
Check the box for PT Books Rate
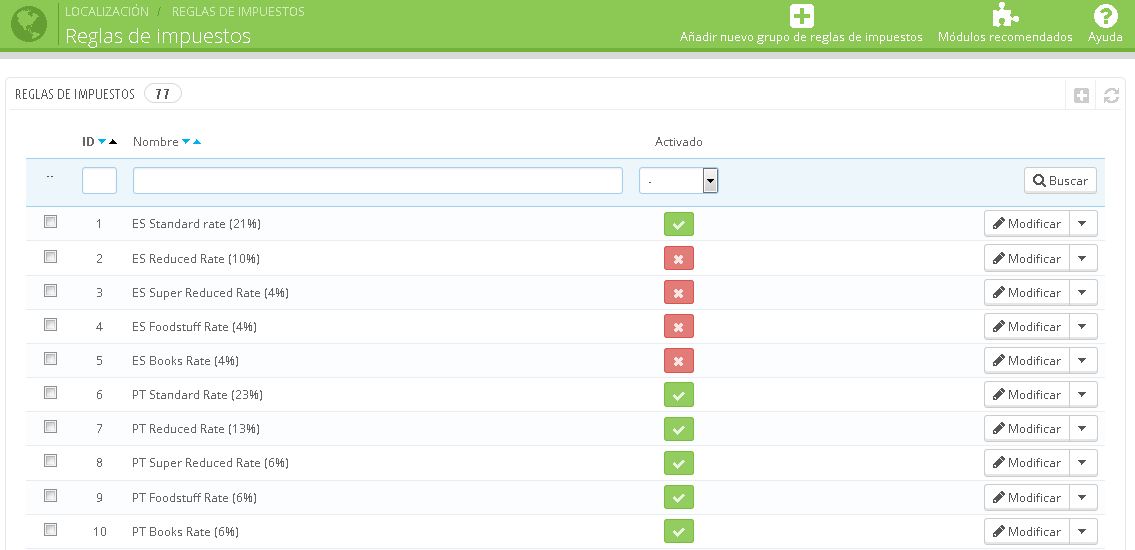click(50, 529)
